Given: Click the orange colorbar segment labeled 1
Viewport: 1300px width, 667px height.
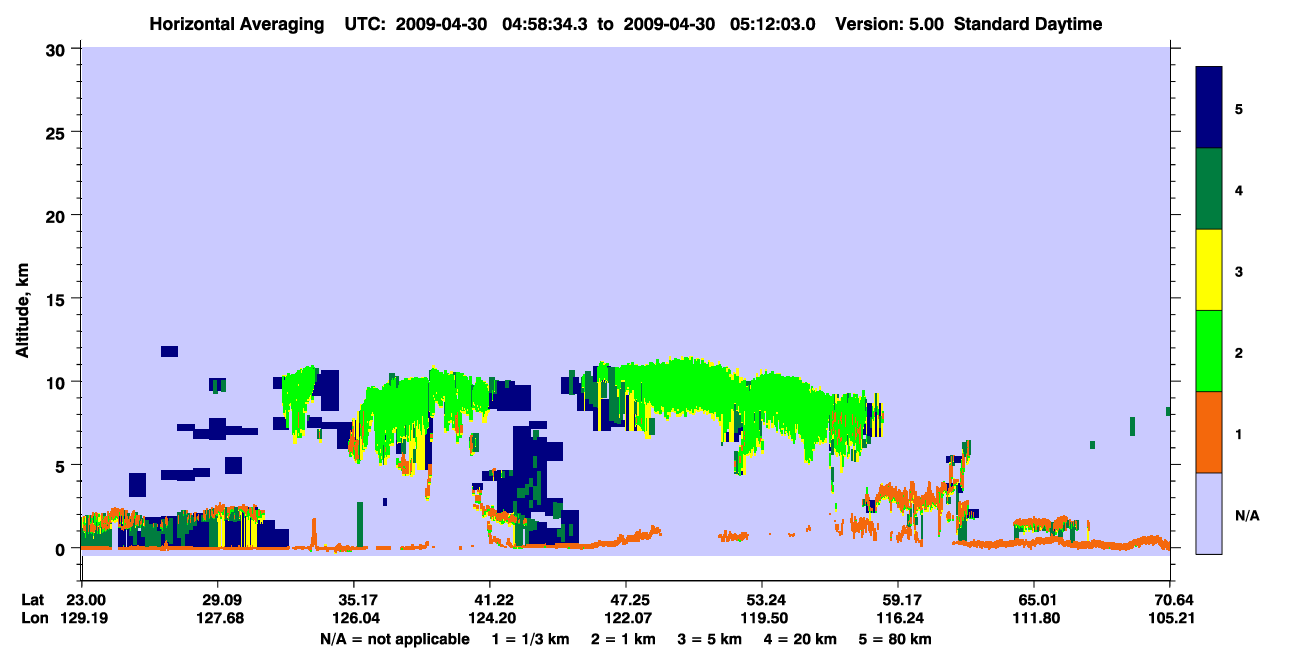Looking at the screenshot, I should coord(1209,432).
